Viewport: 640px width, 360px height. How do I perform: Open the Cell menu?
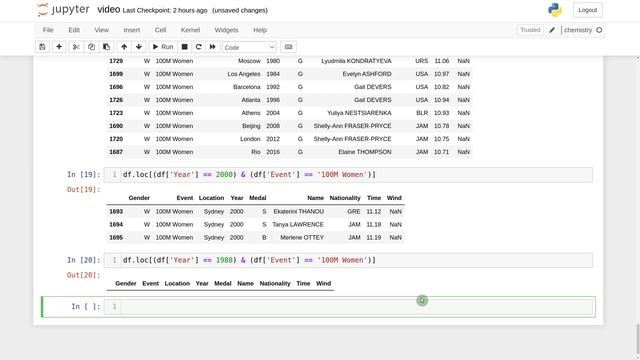coord(160,30)
